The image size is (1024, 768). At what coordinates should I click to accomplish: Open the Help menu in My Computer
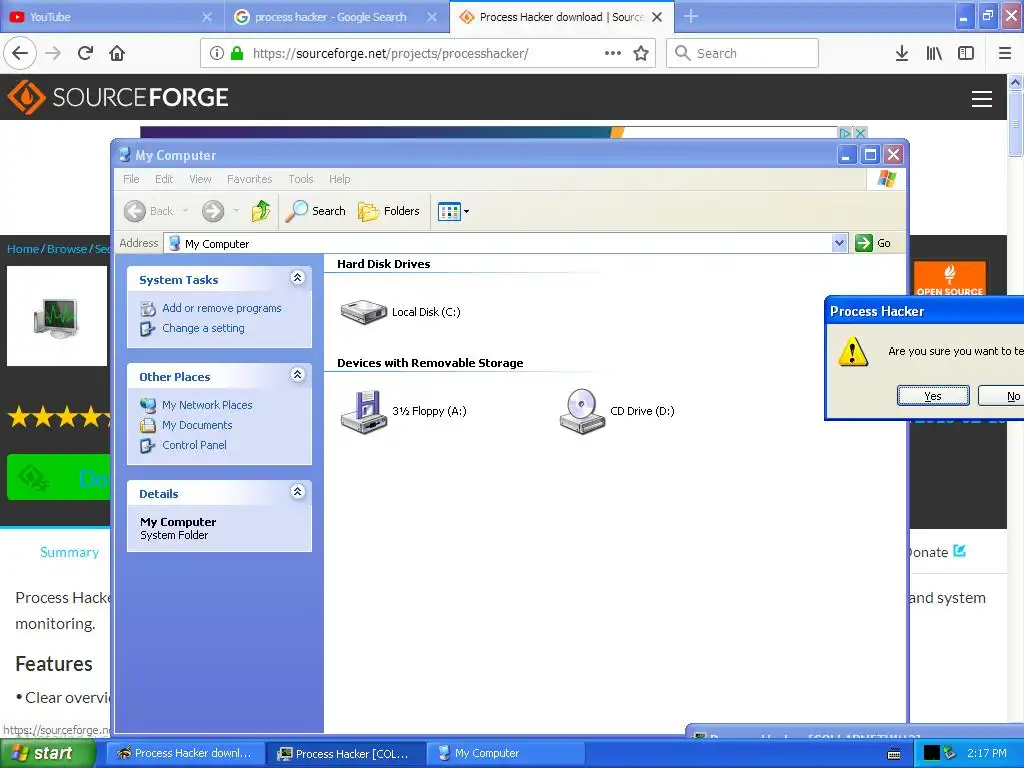tap(340, 179)
